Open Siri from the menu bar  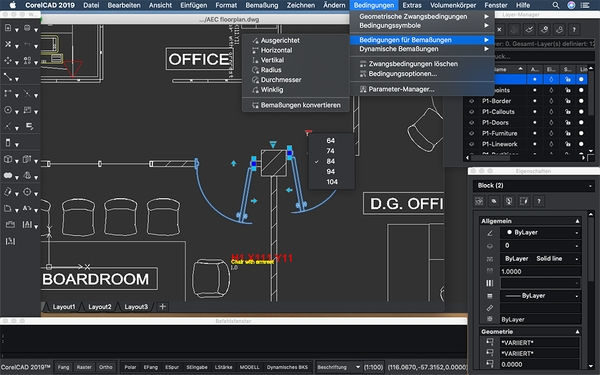[x=571, y=5]
